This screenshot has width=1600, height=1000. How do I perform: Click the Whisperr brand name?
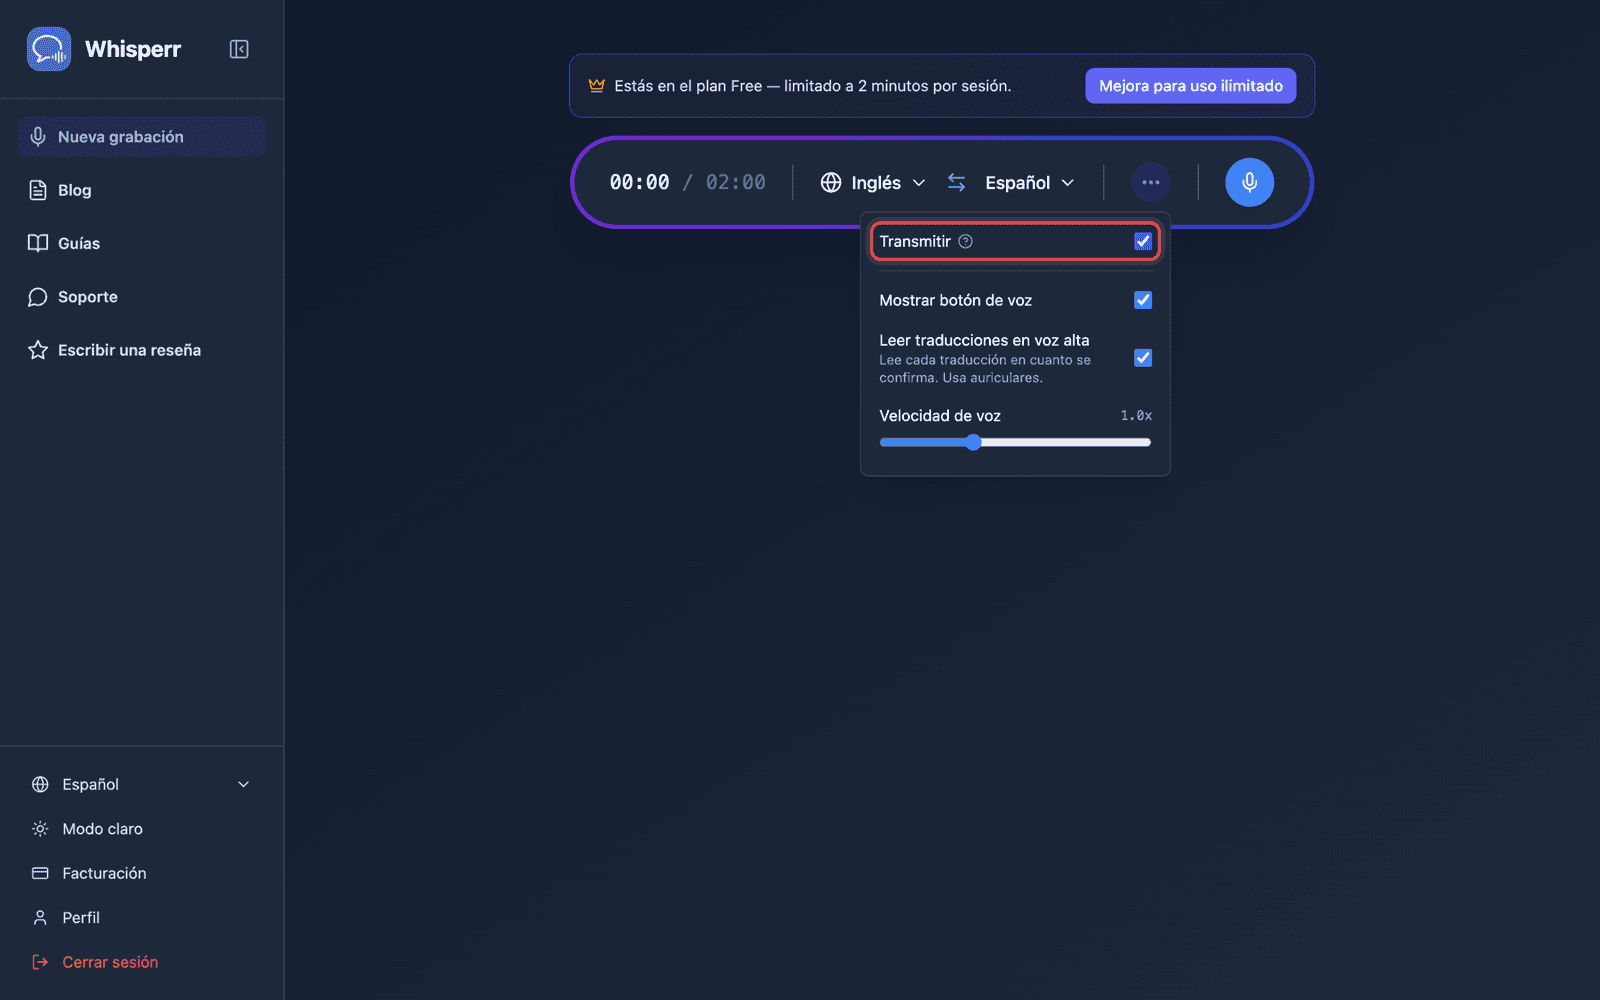(x=133, y=49)
